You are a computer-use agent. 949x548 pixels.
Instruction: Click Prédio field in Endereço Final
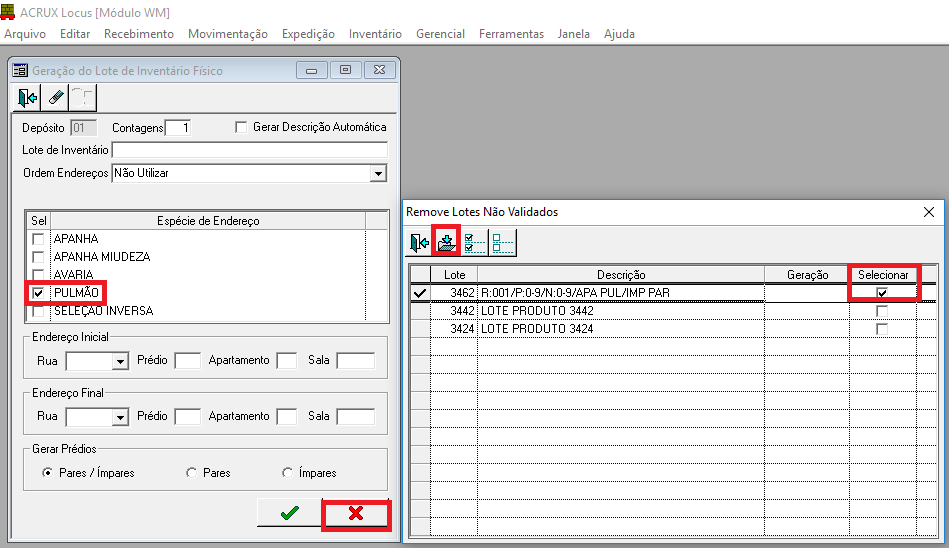click(x=188, y=417)
